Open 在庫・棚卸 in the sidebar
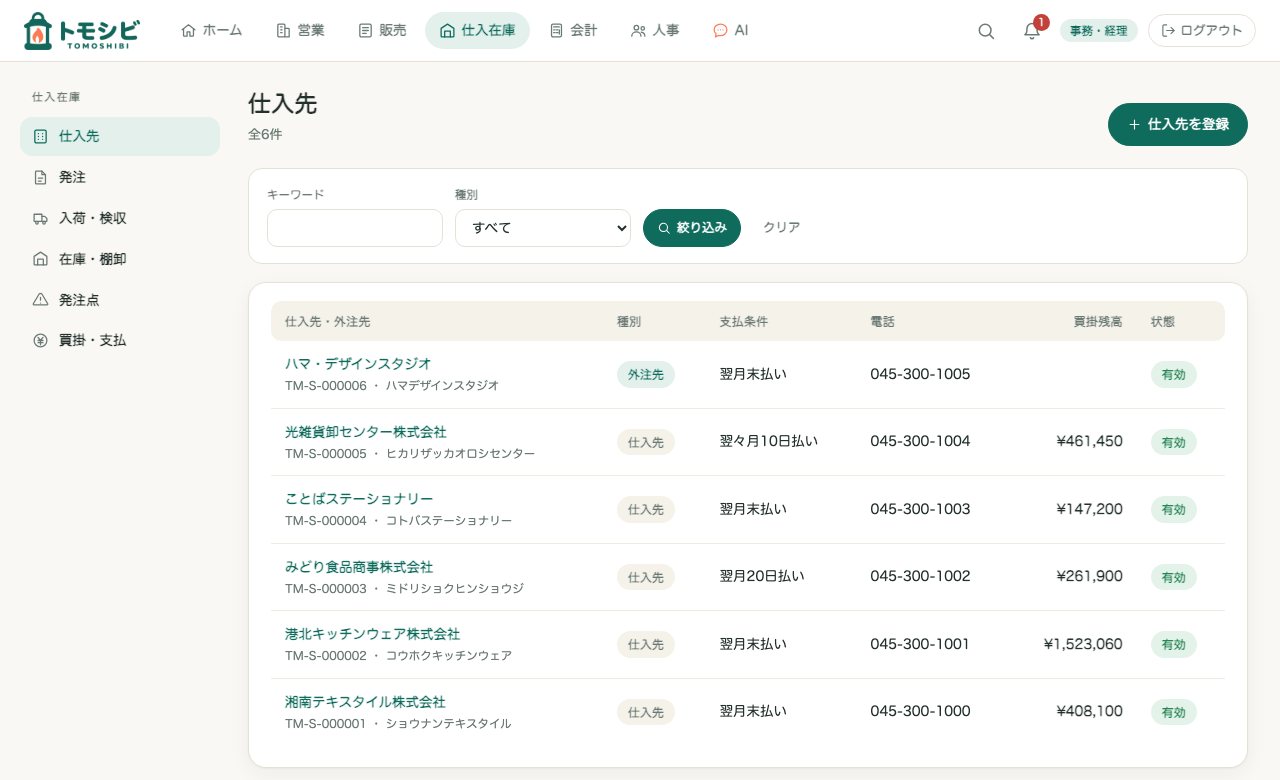This screenshot has width=1280, height=780. 120,259
